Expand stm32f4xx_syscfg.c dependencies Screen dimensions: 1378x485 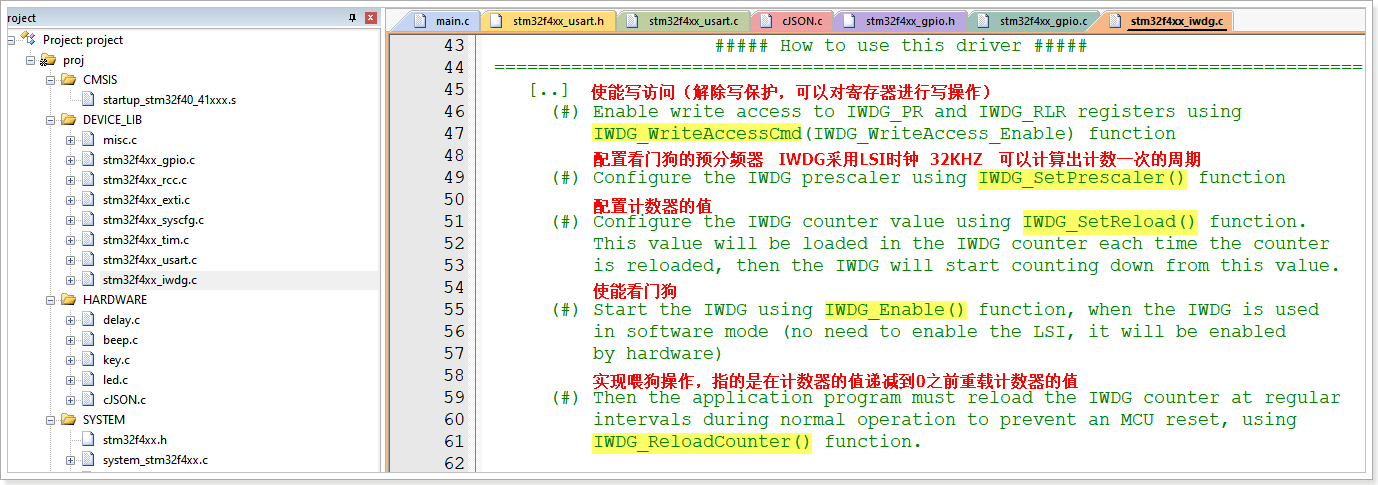click(x=71, y=220)
